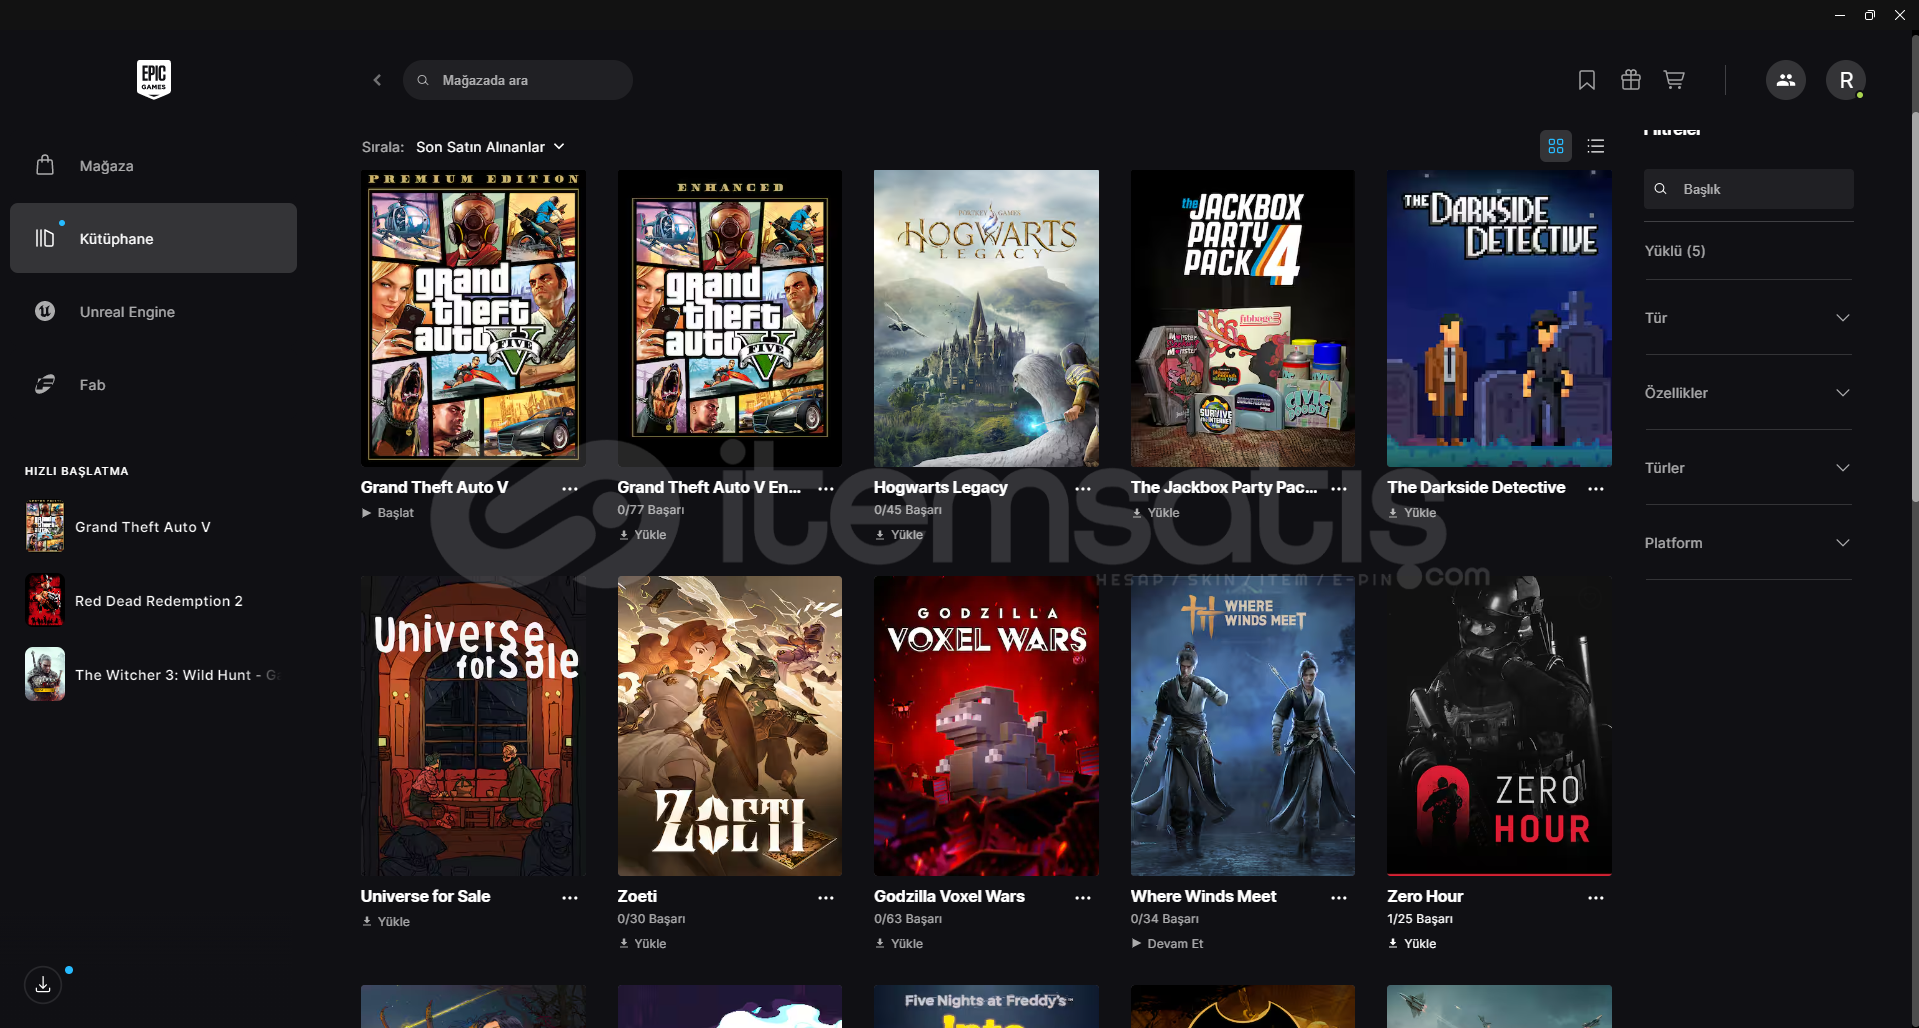The image size is (1919, 1028).
Task: Expand the Özellikler filter
Action: click(x=1748, y=393)
